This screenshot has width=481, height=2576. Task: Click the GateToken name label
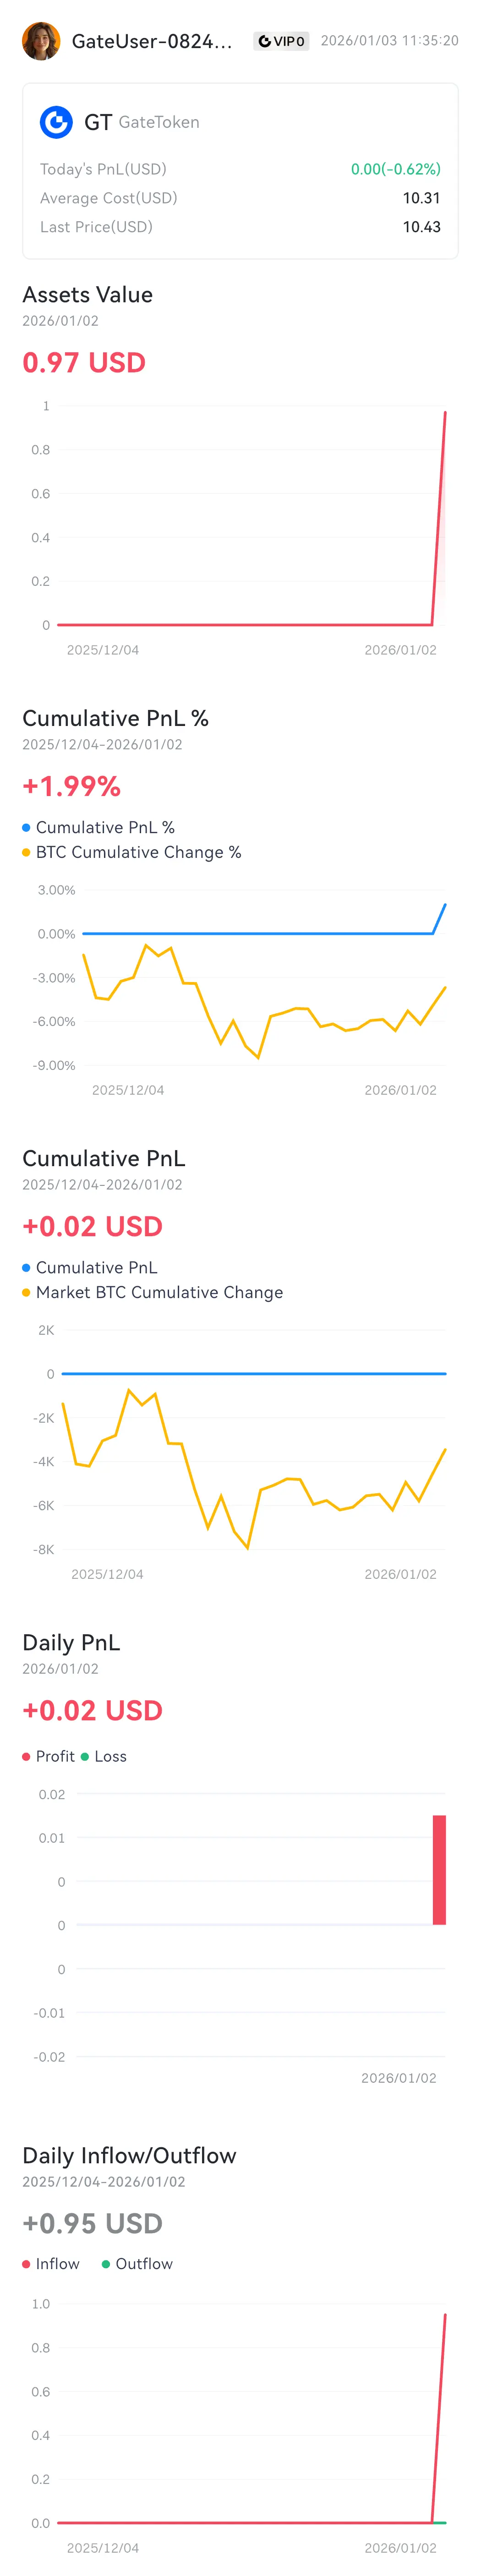click(x=159, y=122)
